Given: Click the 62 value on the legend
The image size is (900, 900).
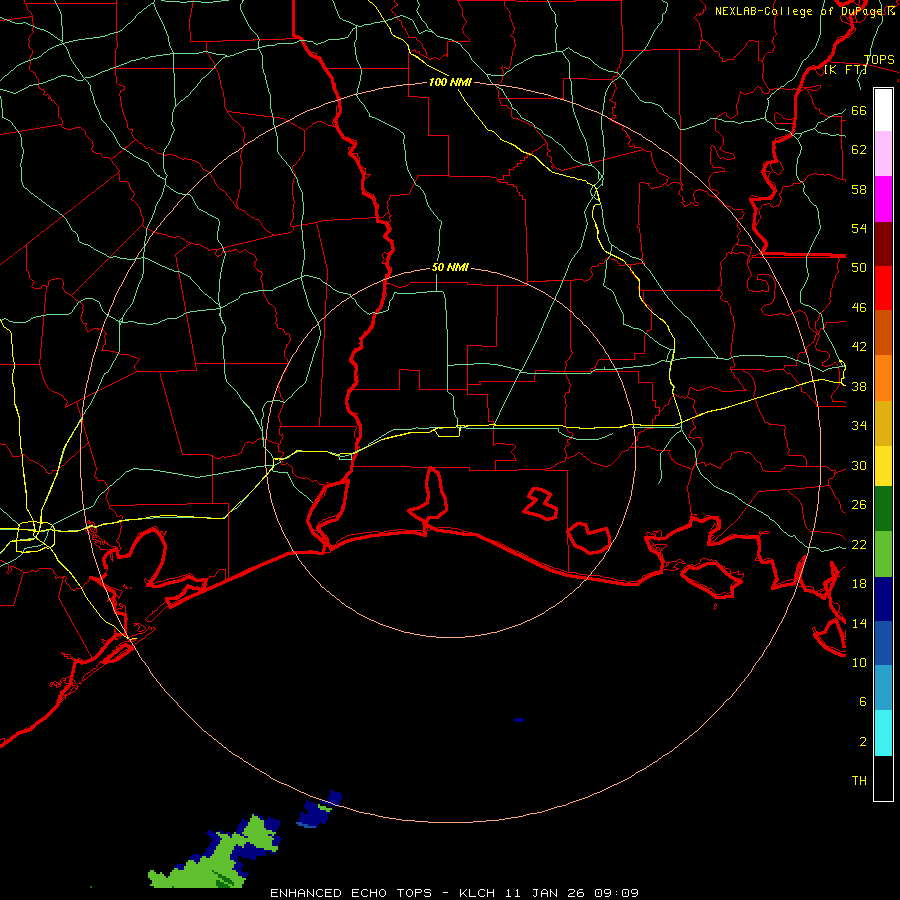Looking at the screenshot, I should tap(859, 150).
